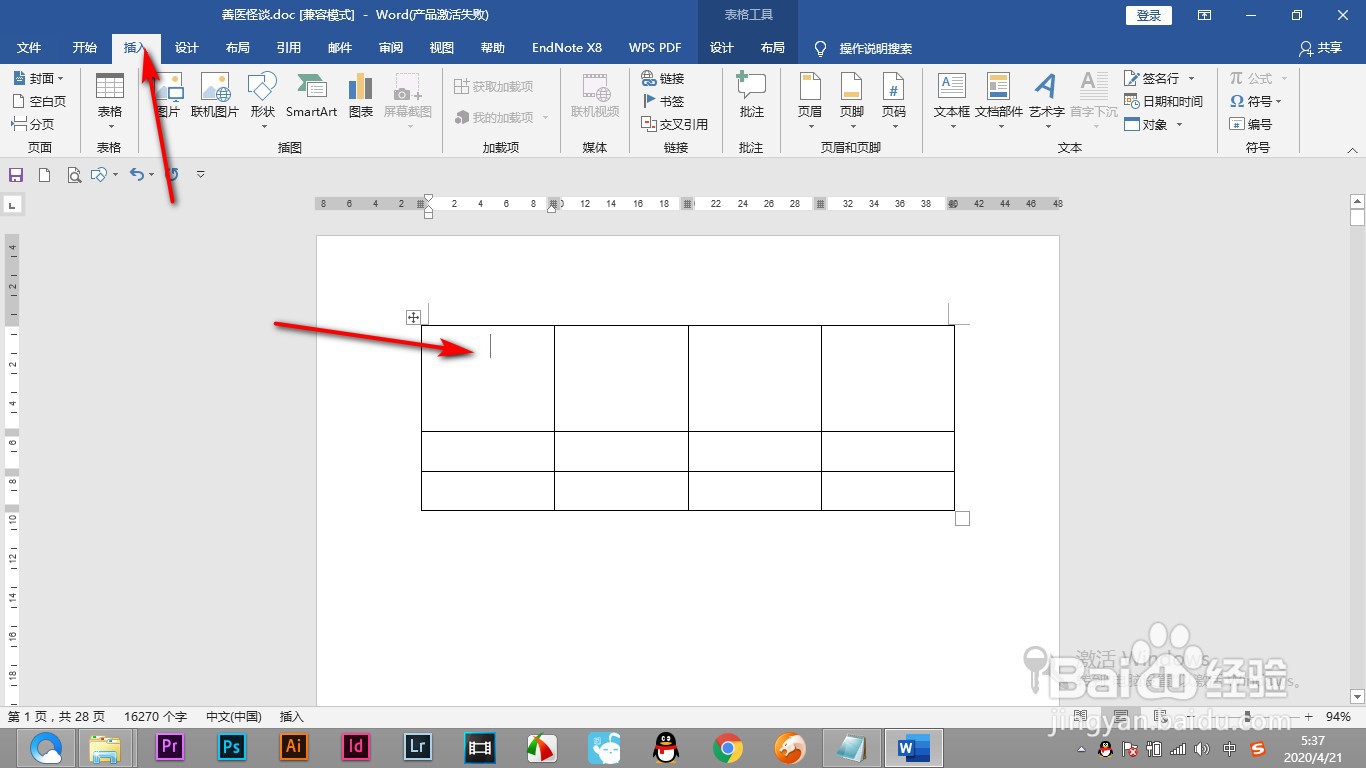
Task: Click the 登录 sign-in button
Action: [1149, 15]
